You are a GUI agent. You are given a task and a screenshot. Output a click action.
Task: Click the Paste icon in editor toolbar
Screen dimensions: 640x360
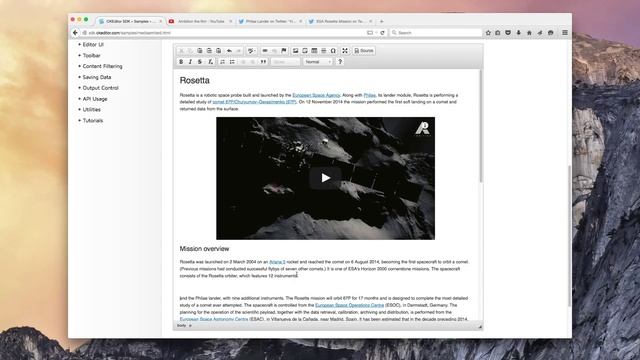[200, 51]
